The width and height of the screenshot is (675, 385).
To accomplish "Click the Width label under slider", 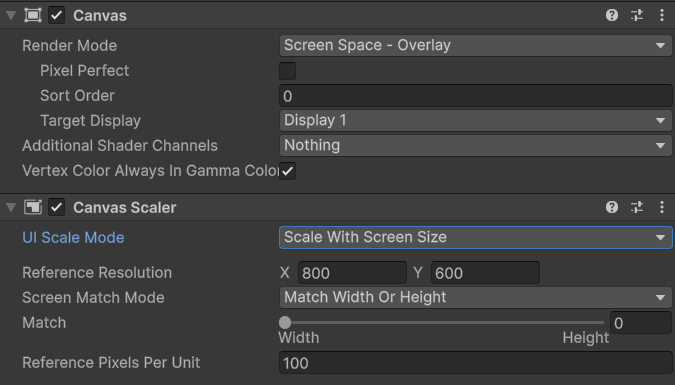I will tap(299, 338).
